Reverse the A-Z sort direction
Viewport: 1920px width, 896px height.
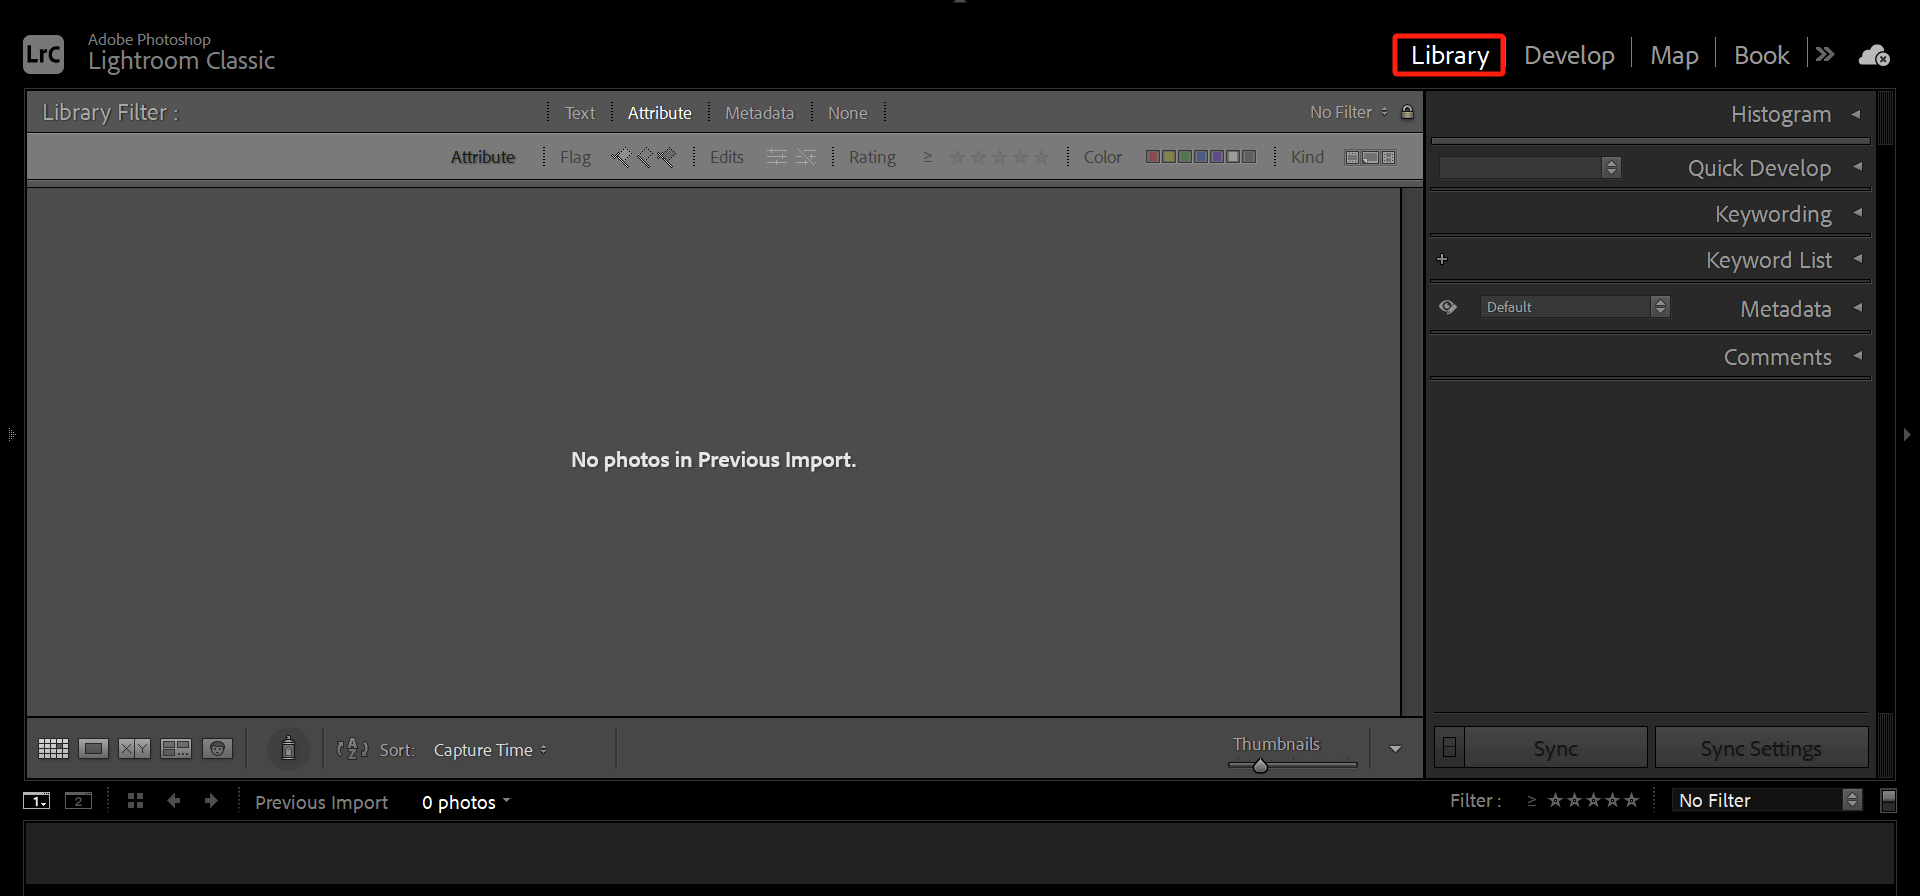coord(352,749)
